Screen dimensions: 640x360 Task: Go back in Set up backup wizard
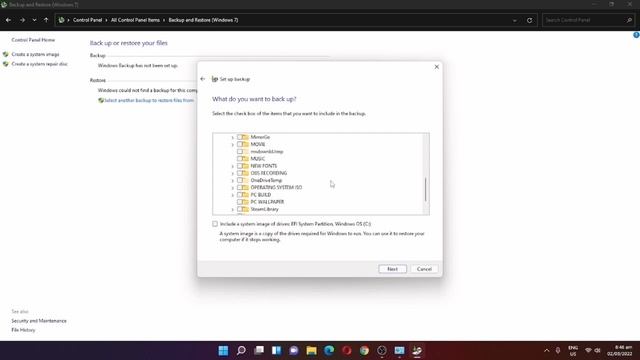203,79
